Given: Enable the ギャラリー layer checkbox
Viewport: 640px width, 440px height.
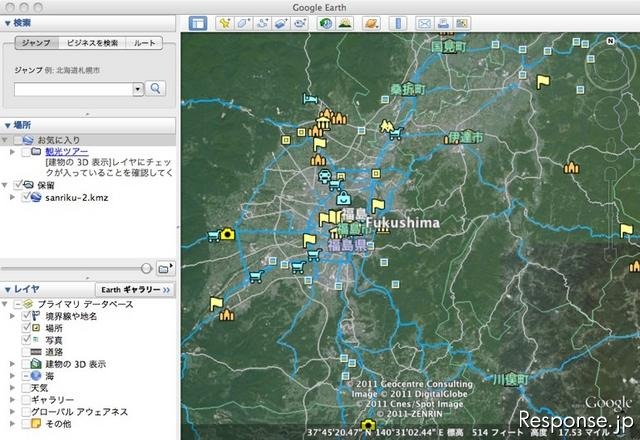Looking at the screenshot, I should 26,400.
